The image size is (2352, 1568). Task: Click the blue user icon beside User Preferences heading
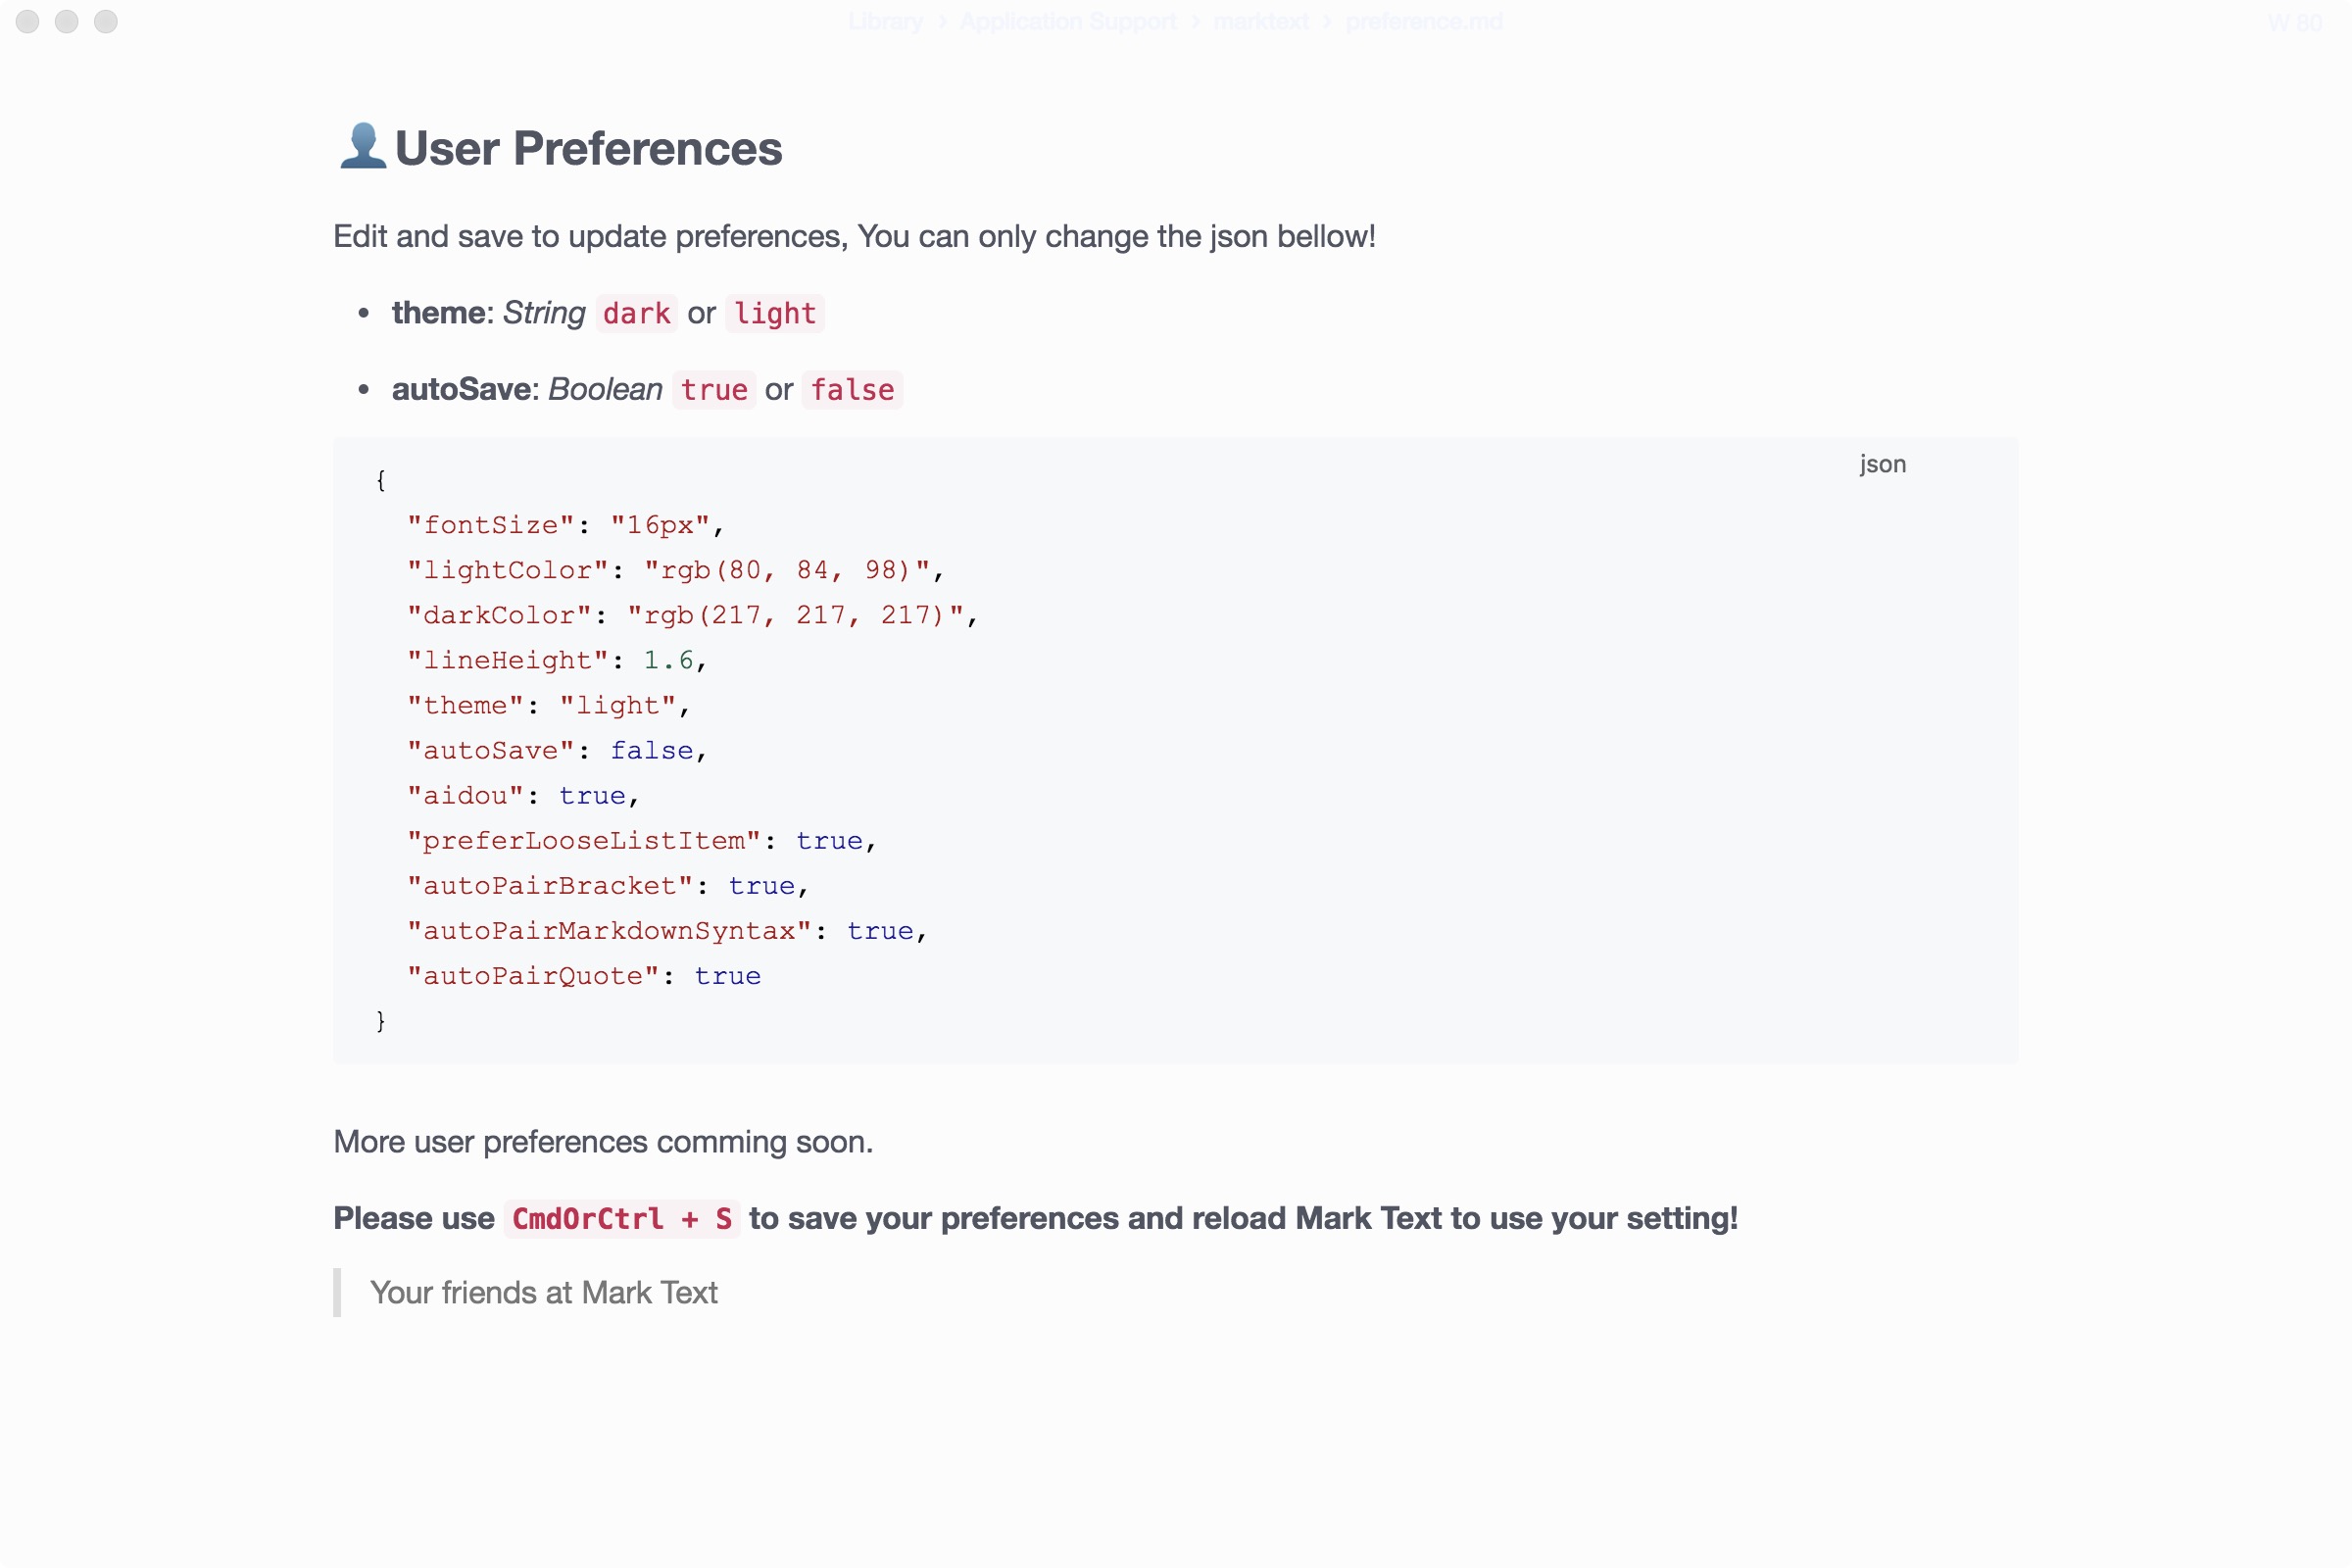tap(362, 147)
